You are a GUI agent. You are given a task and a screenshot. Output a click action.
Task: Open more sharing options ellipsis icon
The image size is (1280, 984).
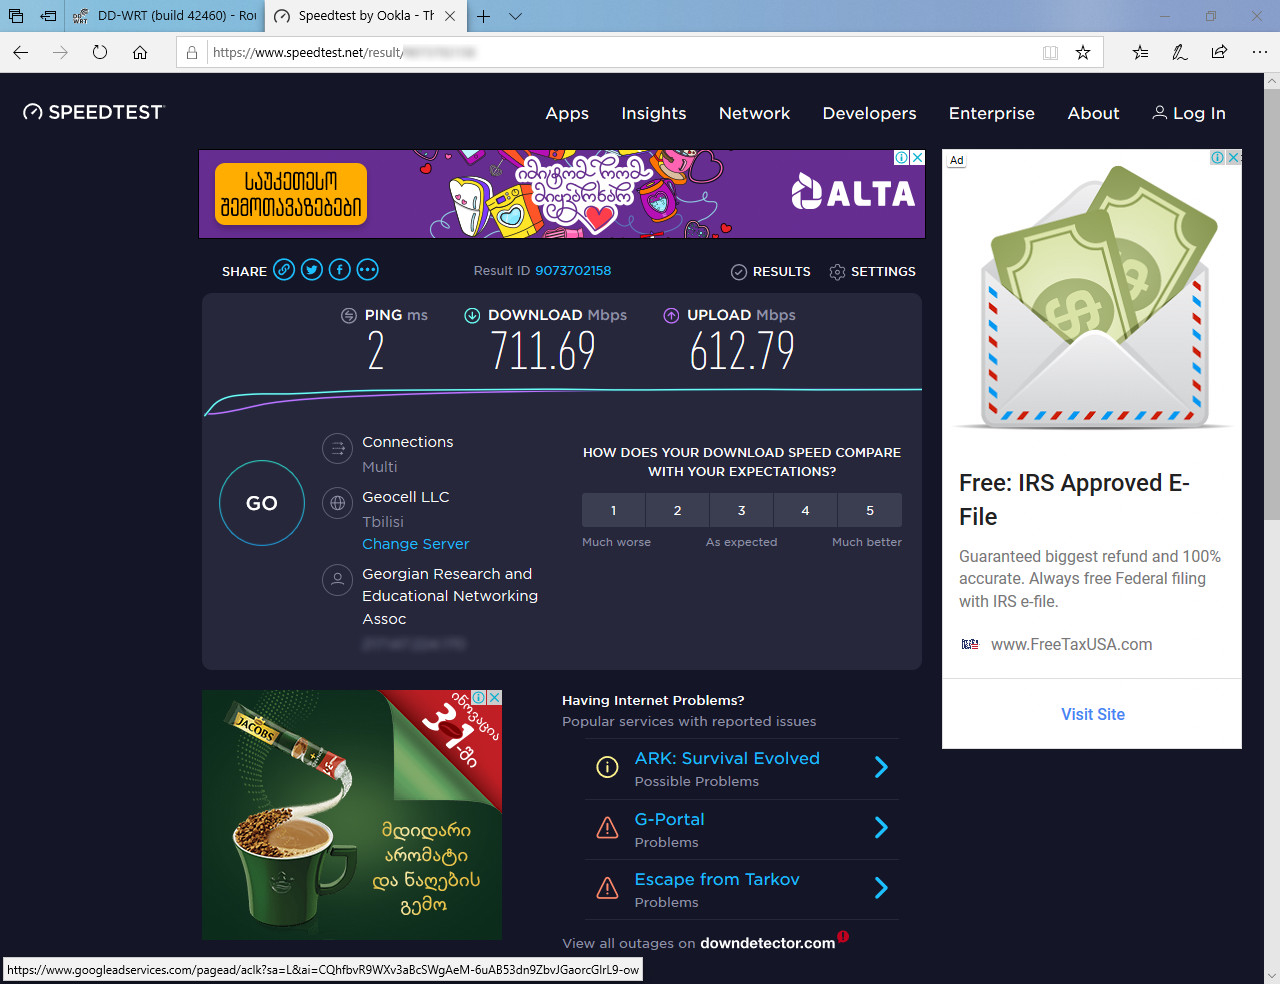coord(368,270)
